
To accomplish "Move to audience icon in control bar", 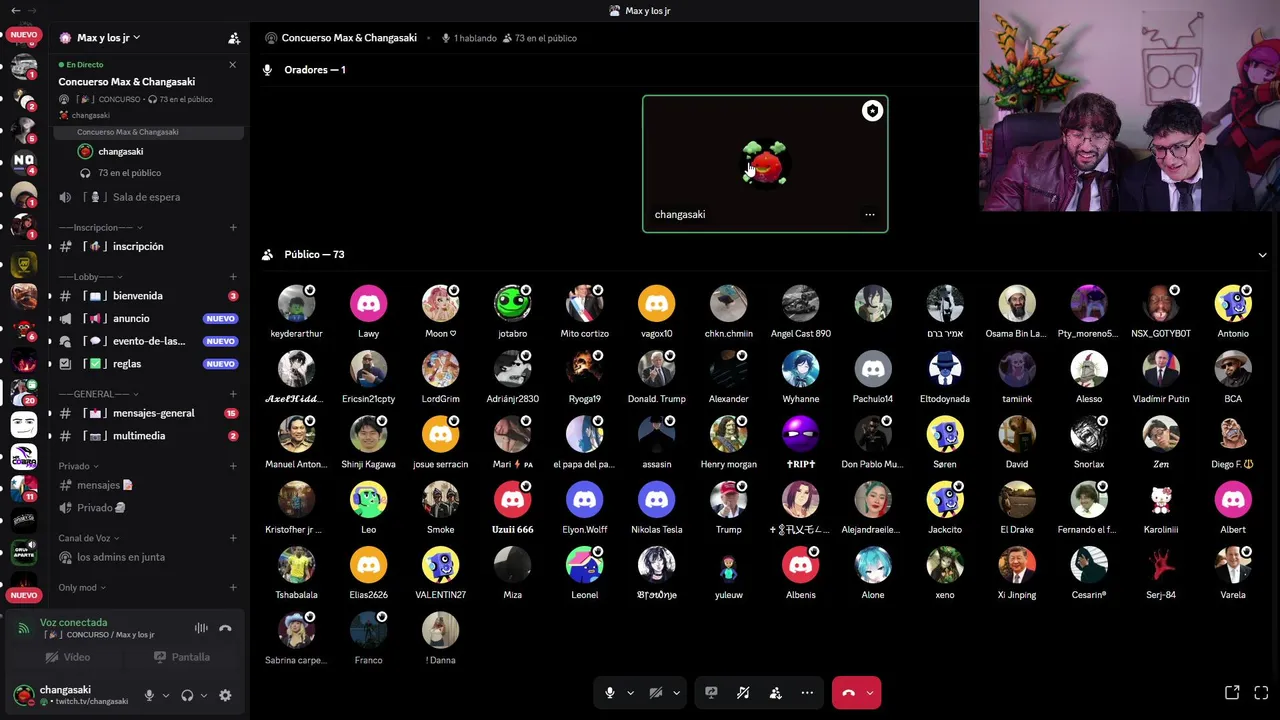I will tap(775, 693).
